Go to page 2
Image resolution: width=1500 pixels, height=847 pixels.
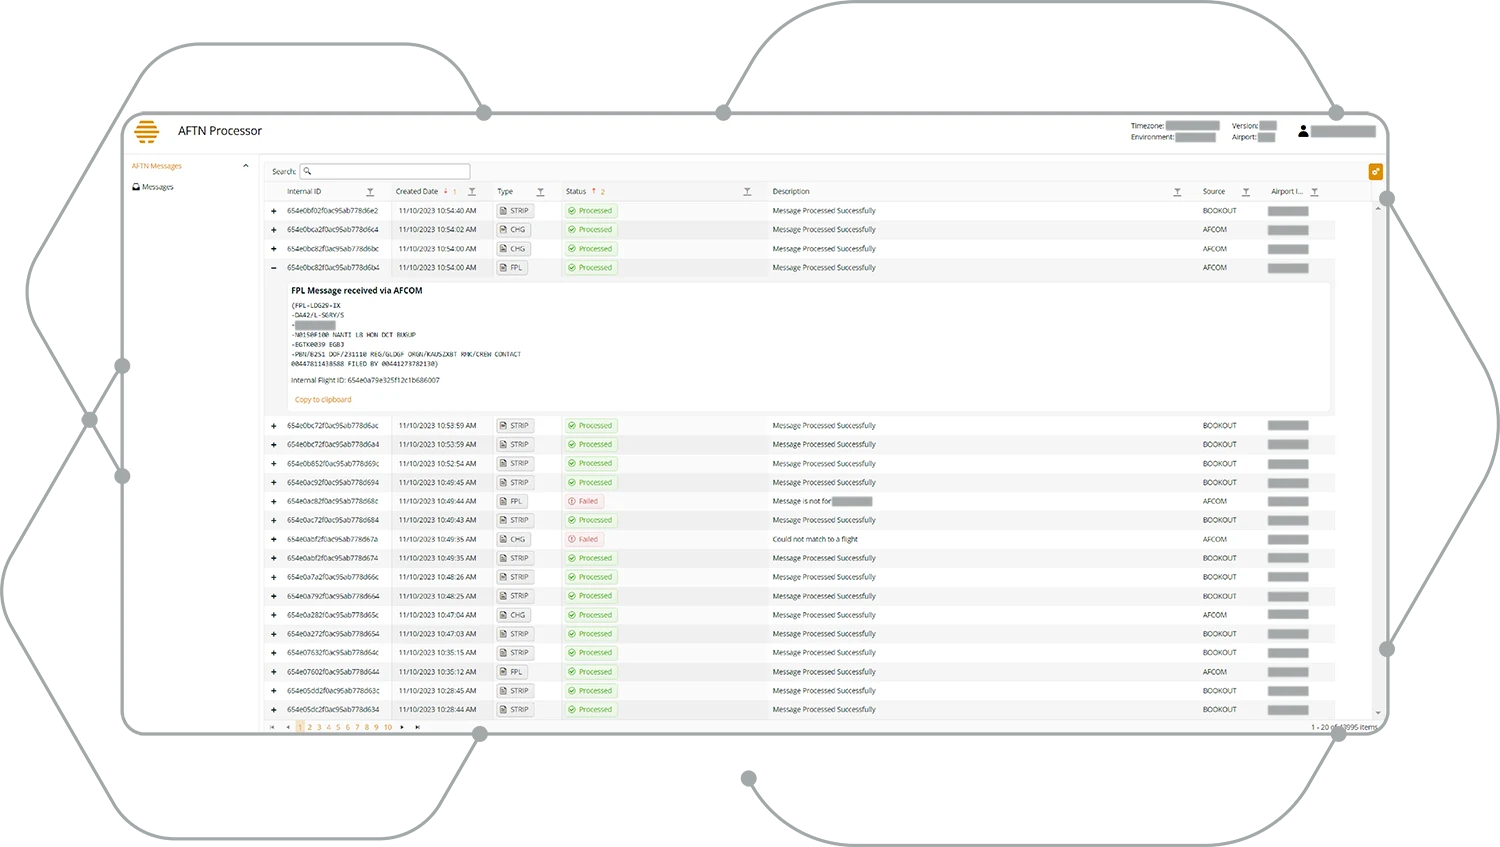310,727
